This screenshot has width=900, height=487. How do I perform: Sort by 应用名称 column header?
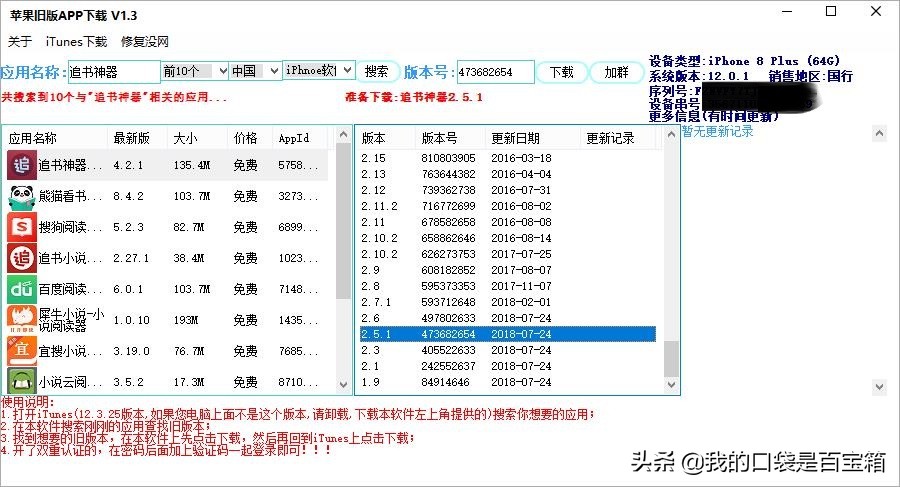tap(56, 138)
